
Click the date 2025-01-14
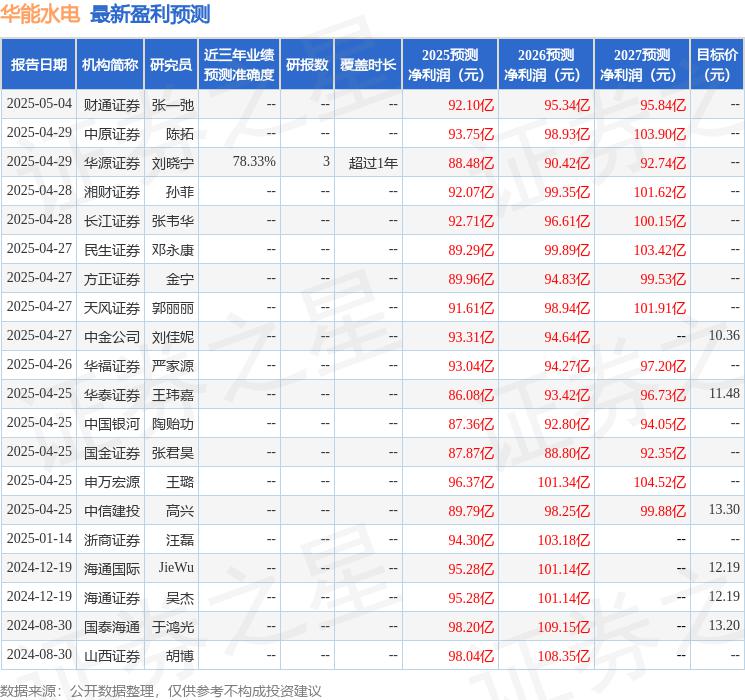pos(39,538)
